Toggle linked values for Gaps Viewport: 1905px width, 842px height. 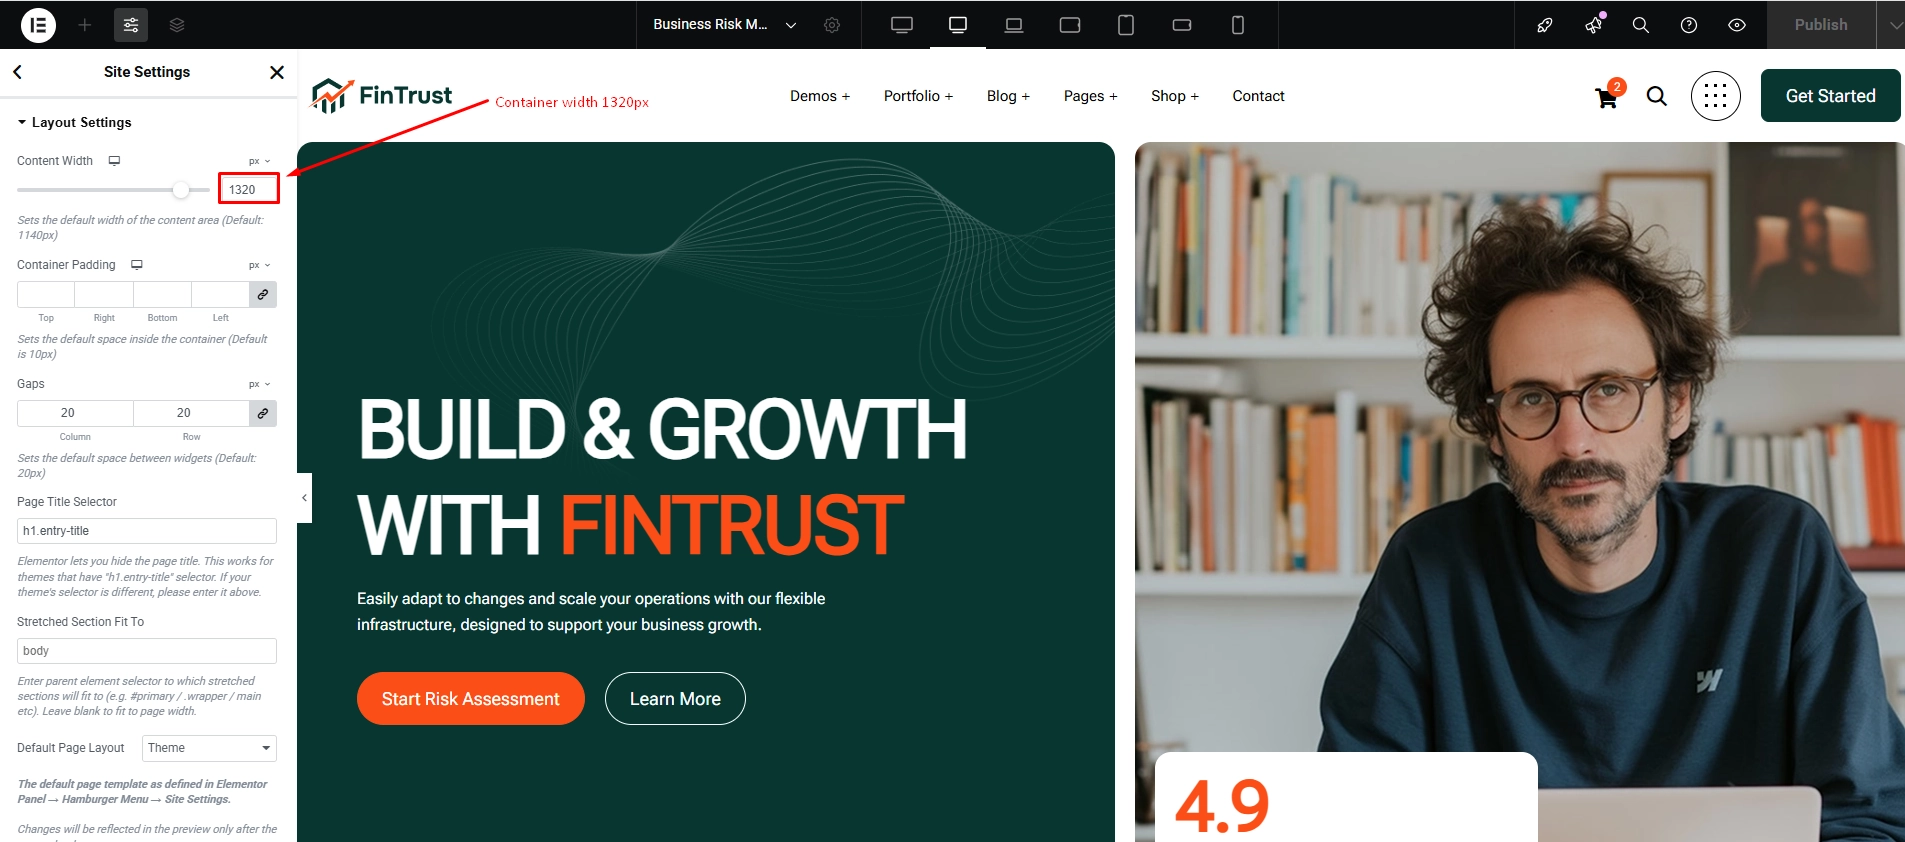[263, 413]
